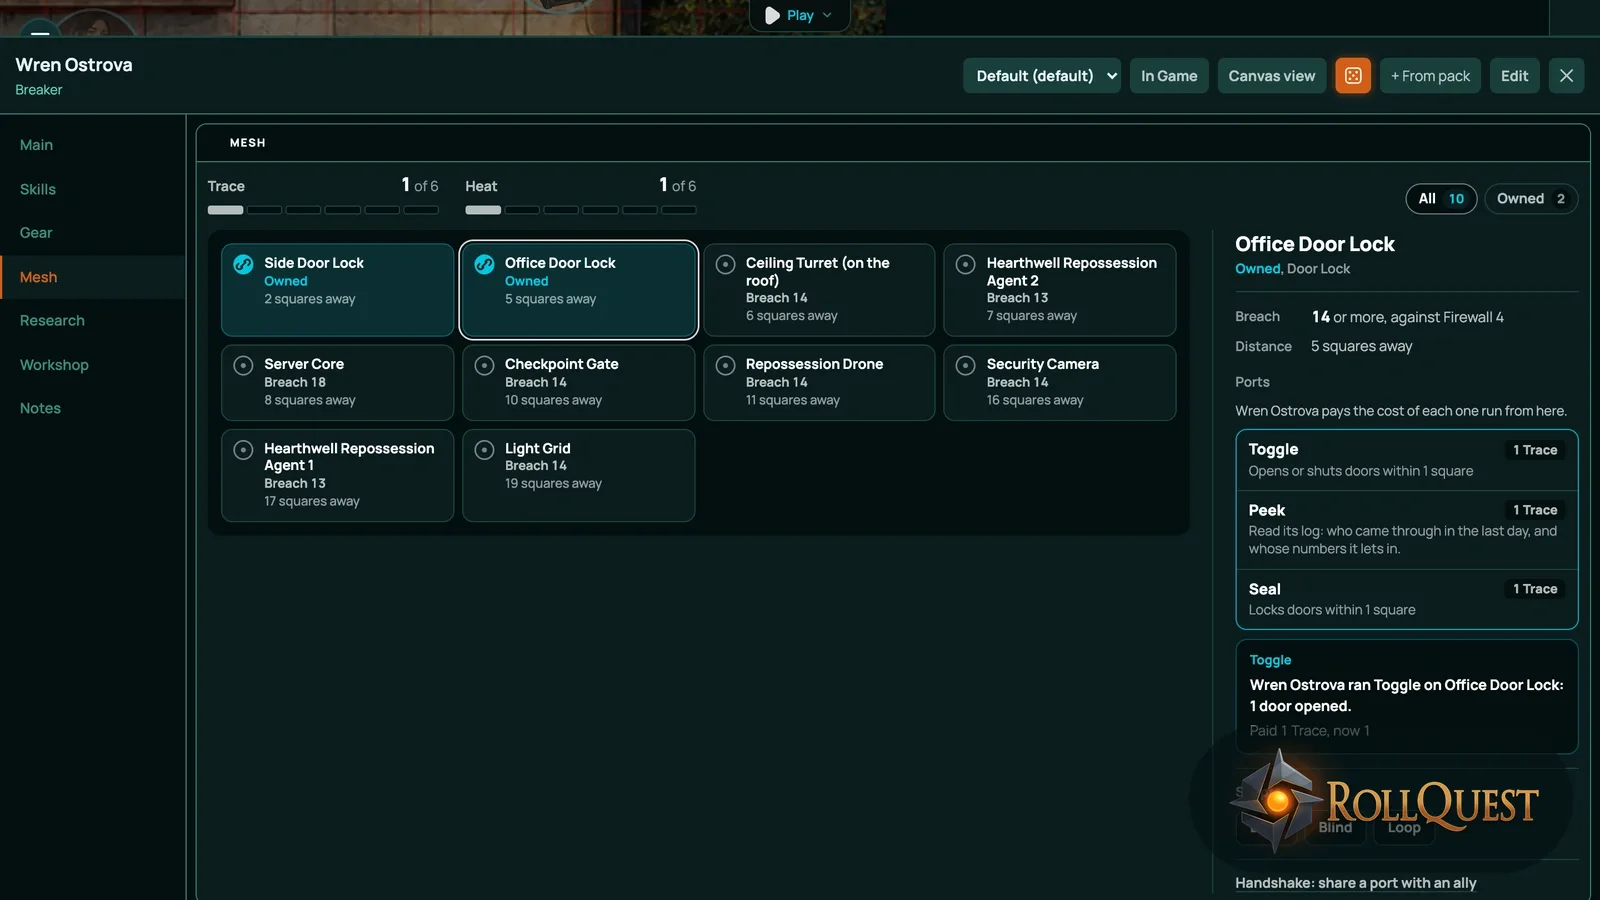Select the Repossession Drone card name
Screen dimensions: 1600x900
tap(814, 364)
